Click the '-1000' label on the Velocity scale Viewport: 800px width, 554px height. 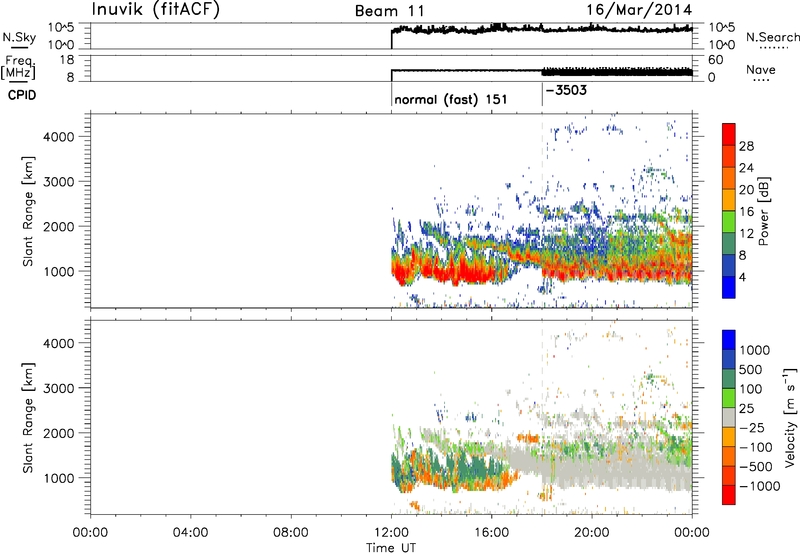(760, 486)
